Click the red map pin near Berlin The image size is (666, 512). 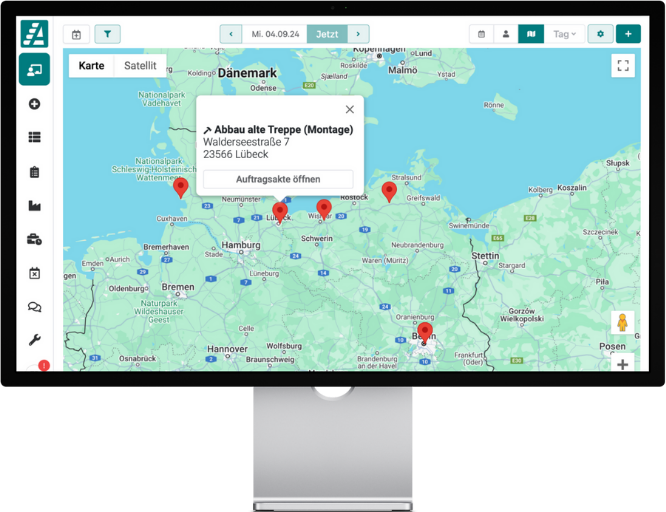click(x=424, y=331)
